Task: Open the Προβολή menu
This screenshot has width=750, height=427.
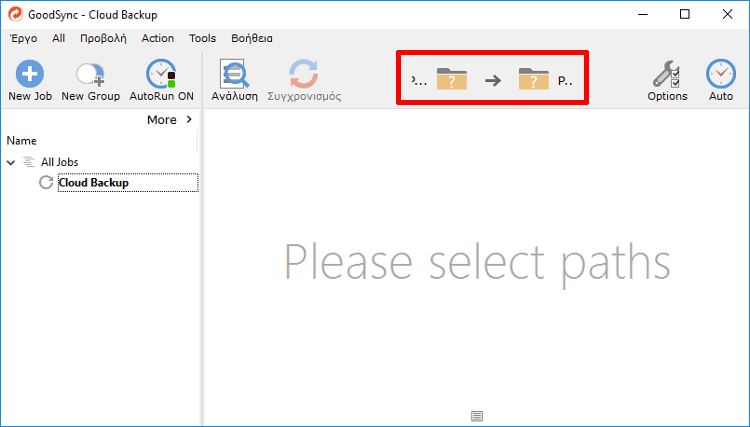Action: point(103,38)
